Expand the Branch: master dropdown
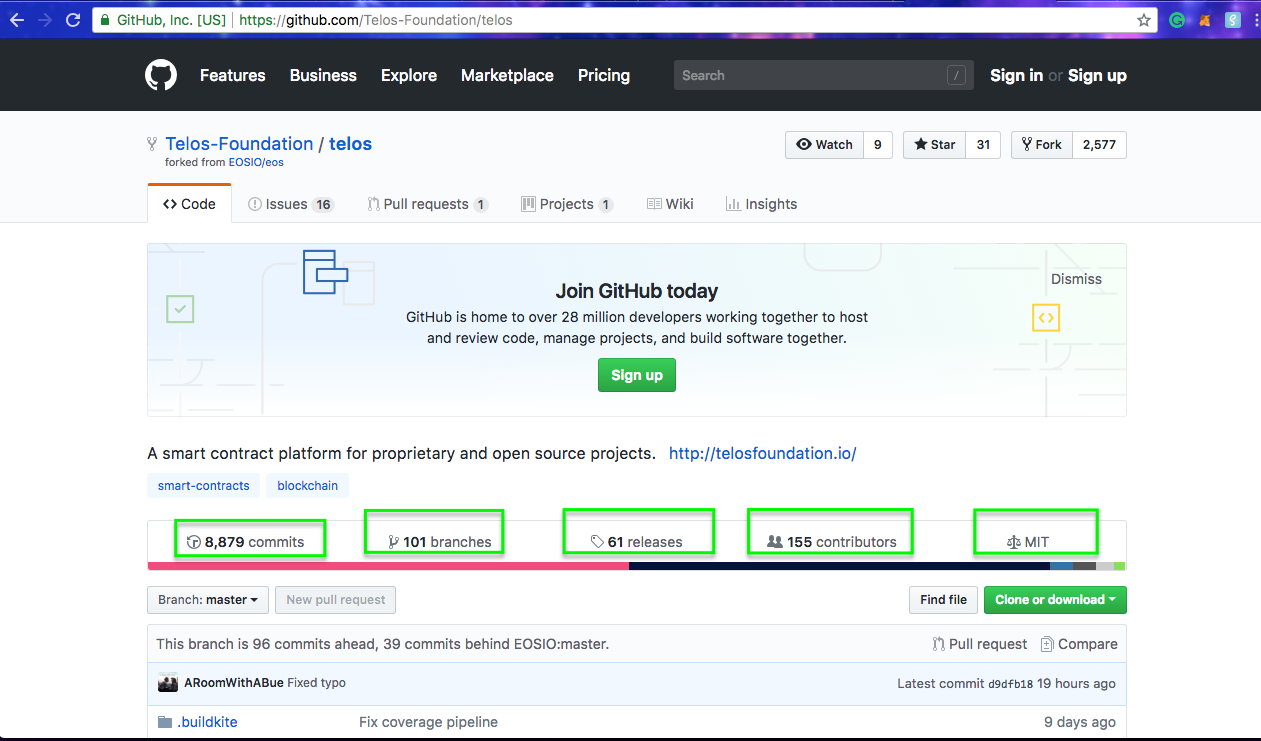Viewport: 1261px width, 741px height. (208, 600)
